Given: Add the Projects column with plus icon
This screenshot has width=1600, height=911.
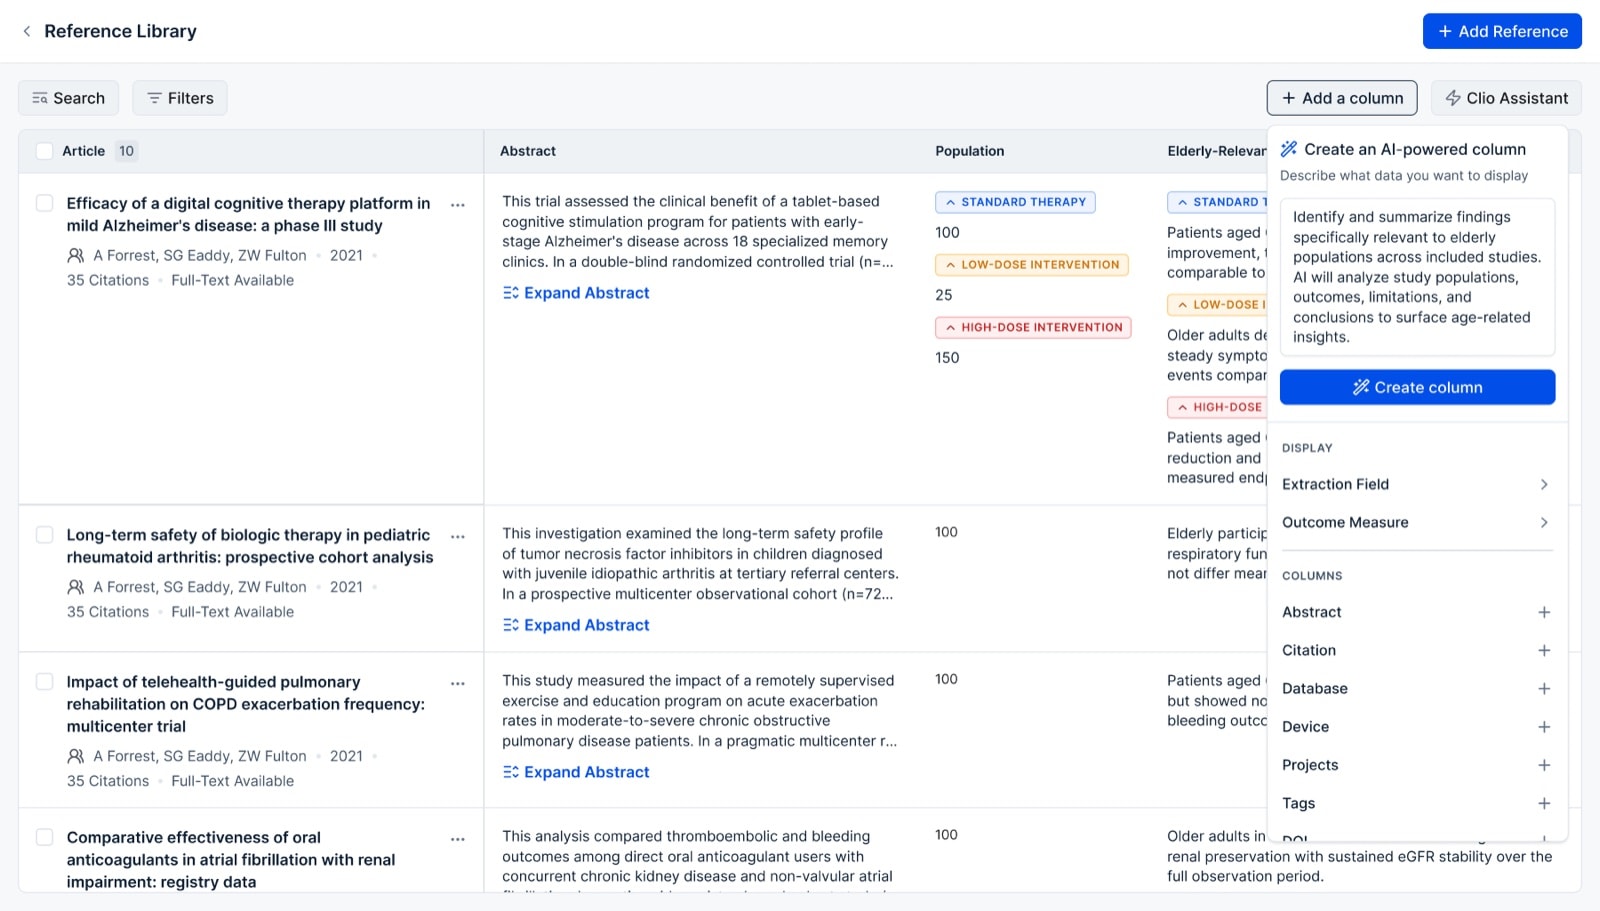Looking at the screenshot, I should coord(1544,765).
